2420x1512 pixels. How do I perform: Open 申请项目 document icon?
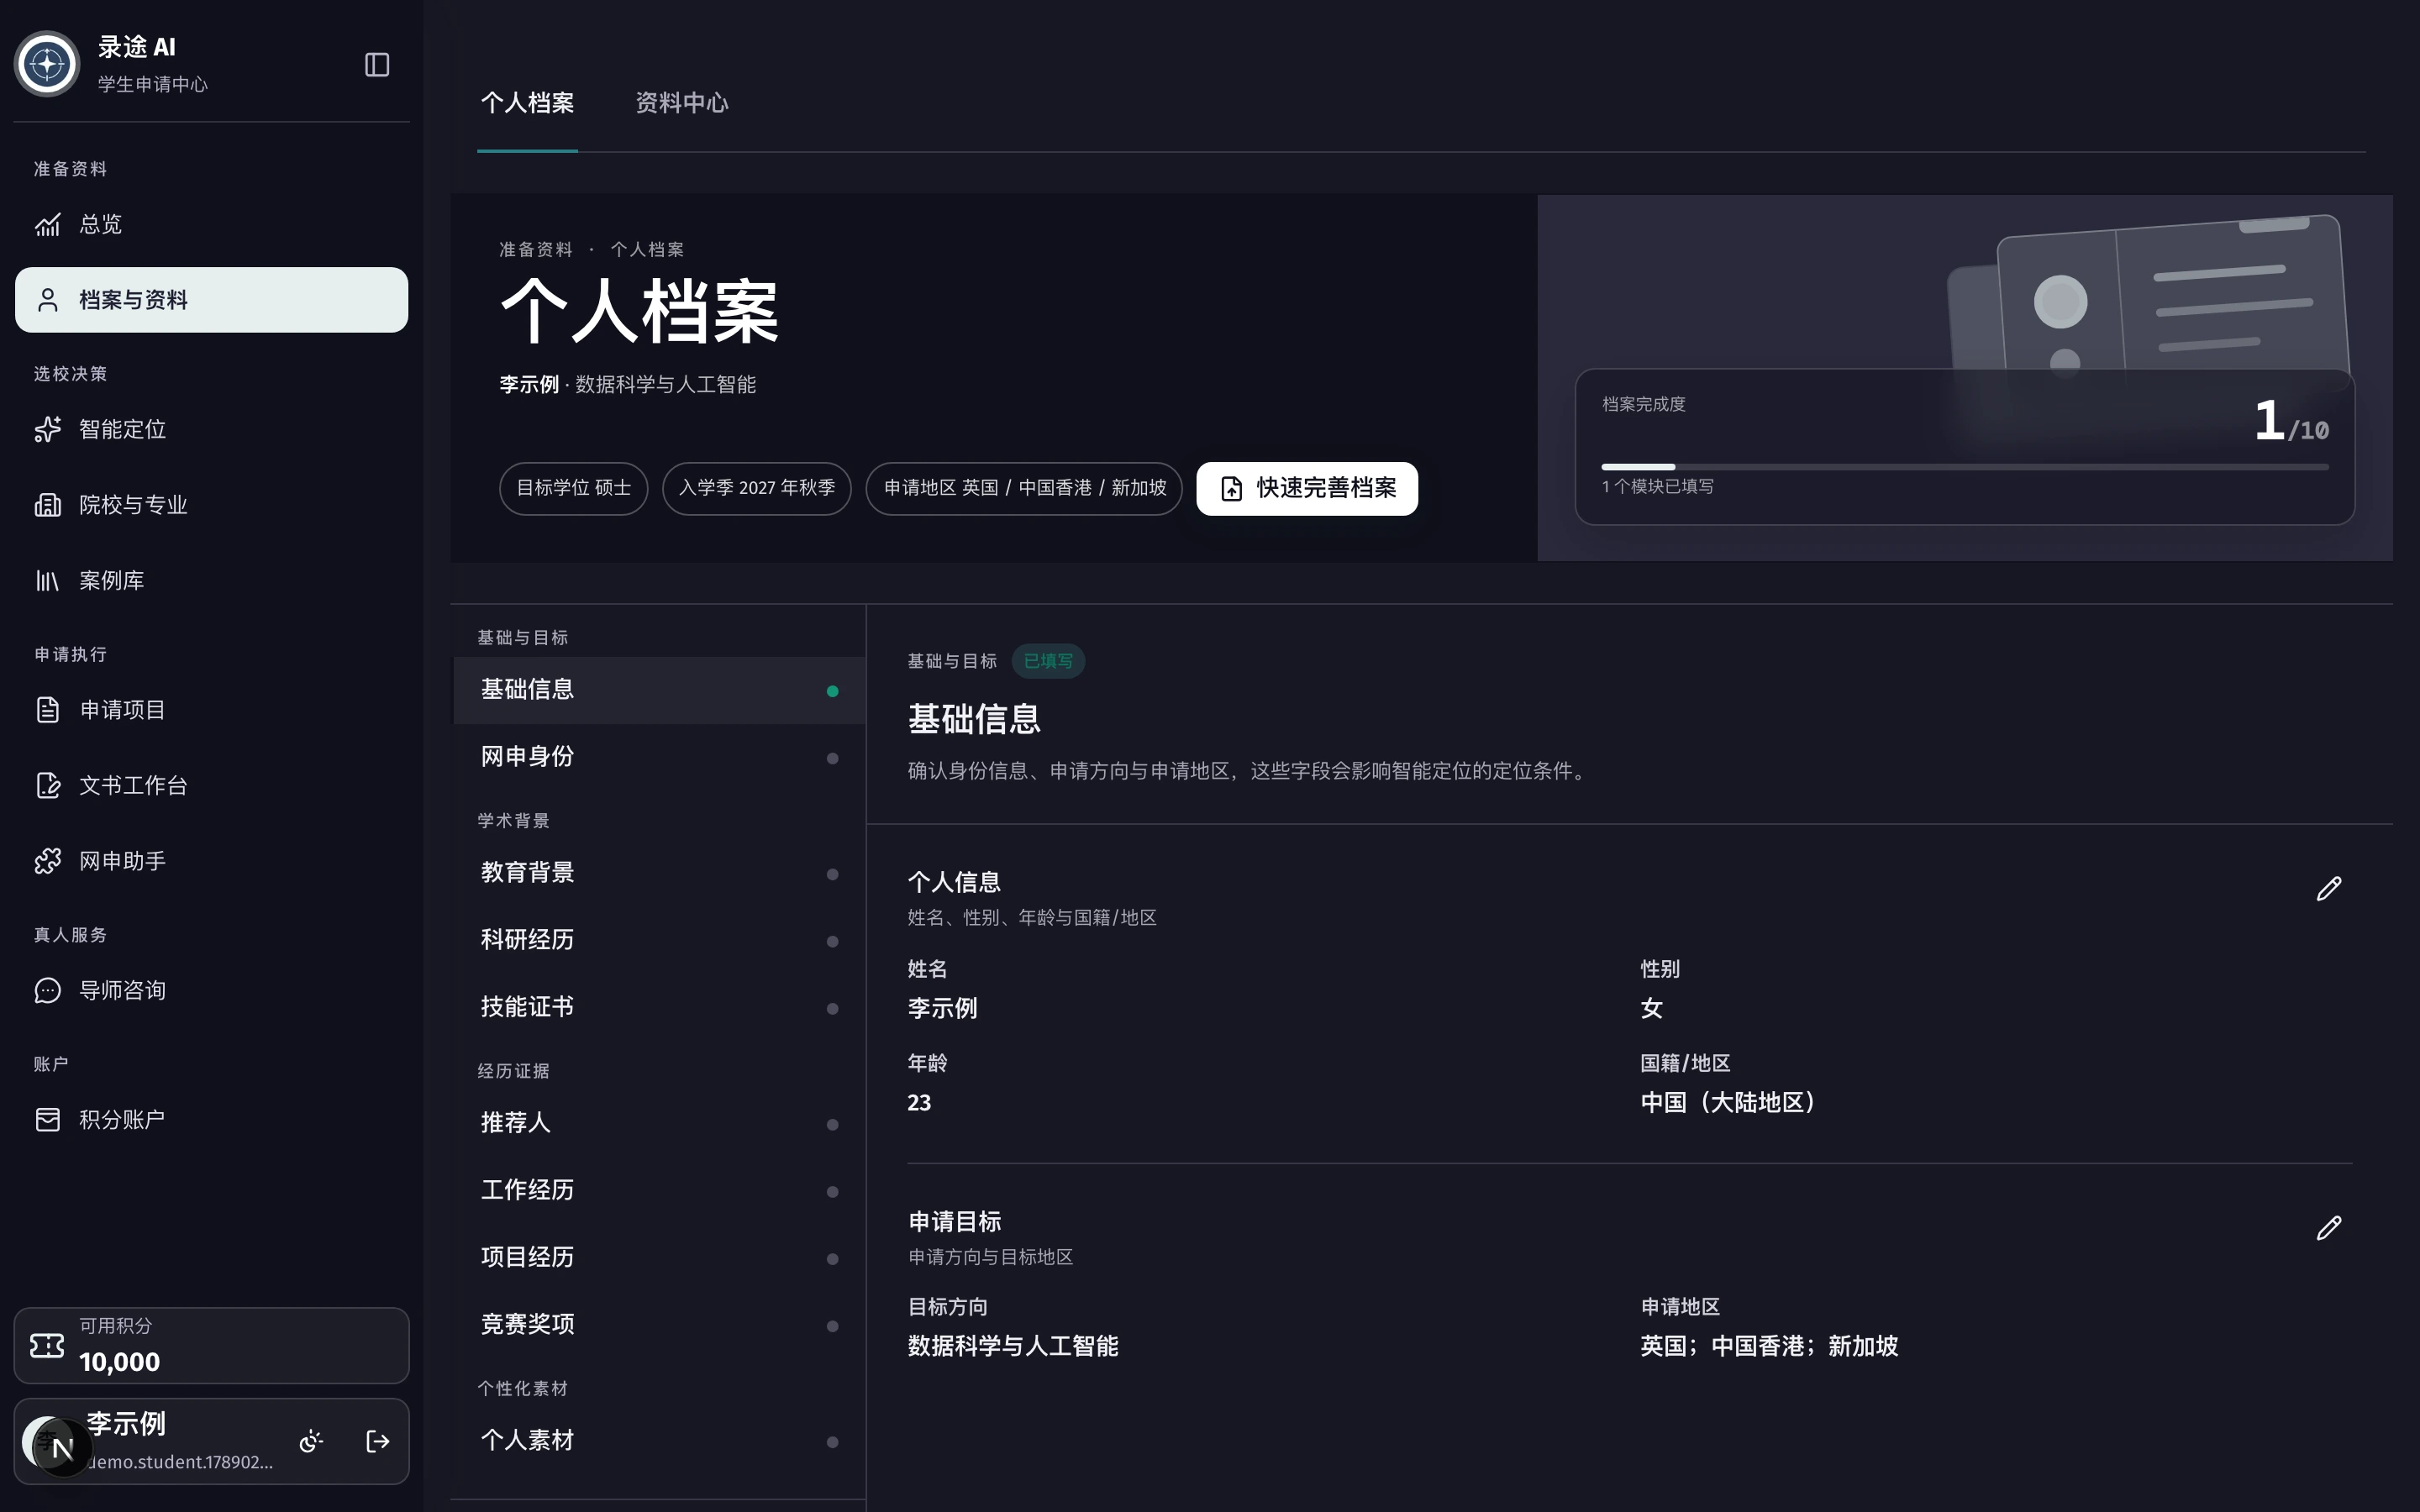click(211, 710)
